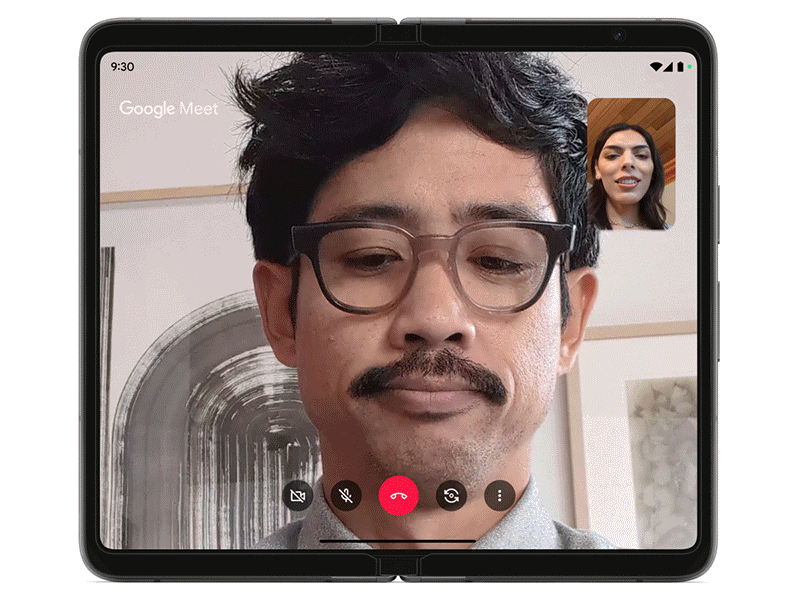The width and height of the screenshot is (800, 600).
Task: Tap the crossed-out video camera icon
Action: tap(298, 494)
